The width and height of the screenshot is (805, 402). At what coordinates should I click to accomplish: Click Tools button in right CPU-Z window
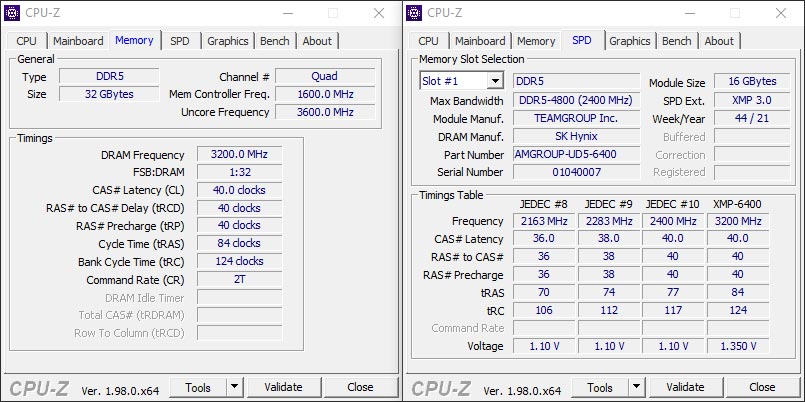click(x=600, y=387)
